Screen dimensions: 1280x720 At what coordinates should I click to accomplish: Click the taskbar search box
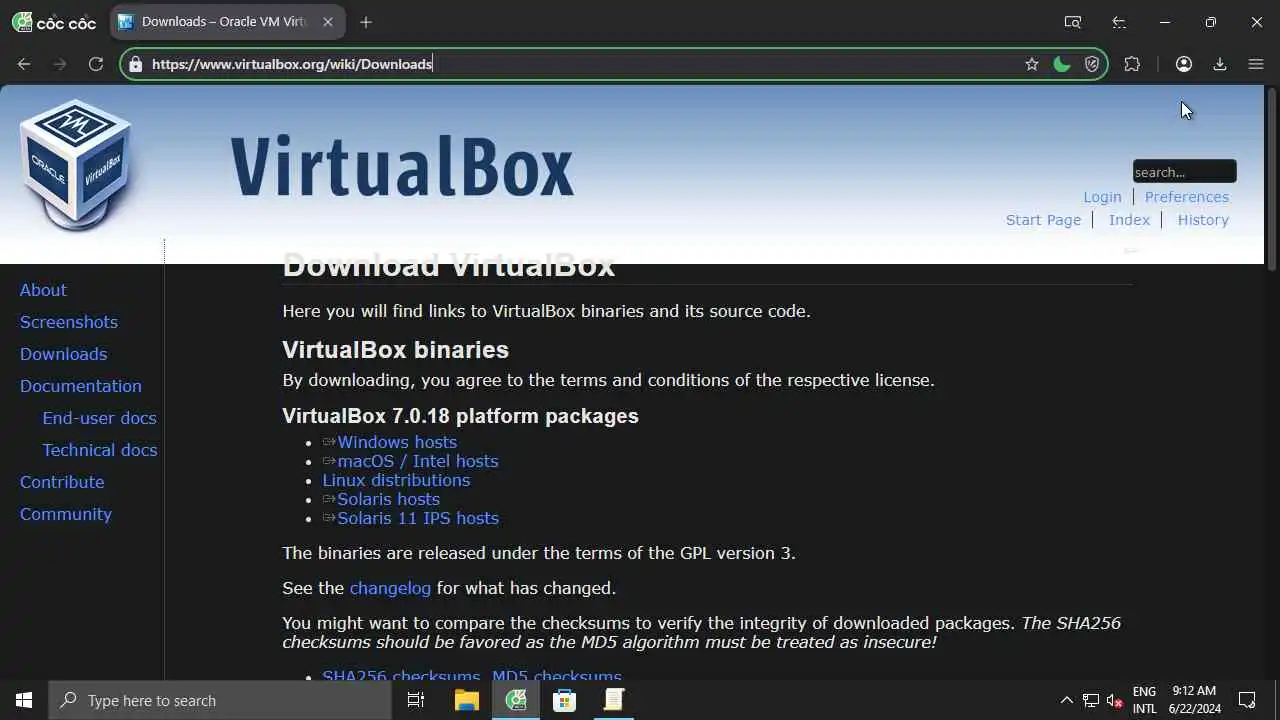tap(220, 700)
